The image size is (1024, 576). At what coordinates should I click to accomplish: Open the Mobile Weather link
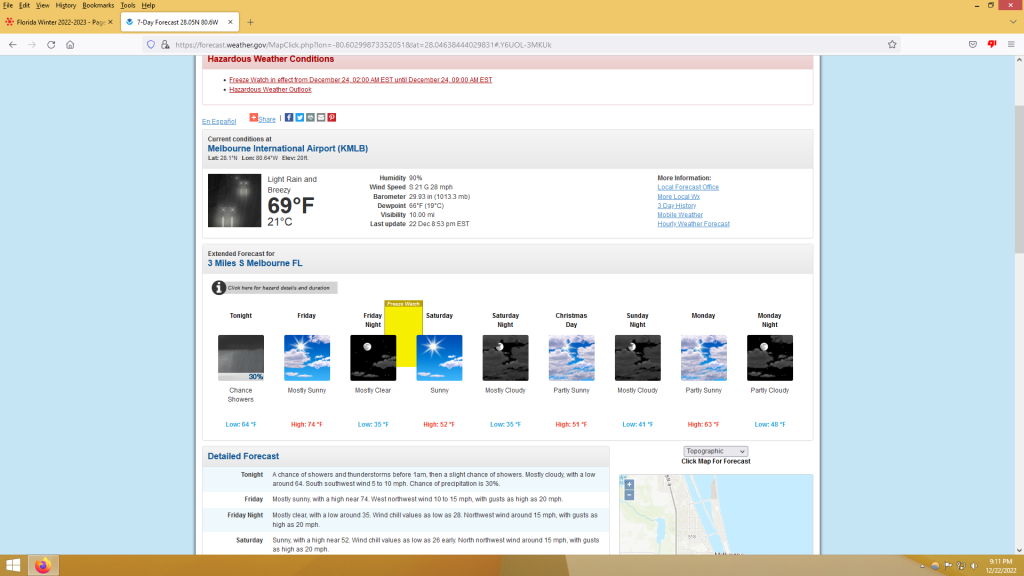(680, 214)
